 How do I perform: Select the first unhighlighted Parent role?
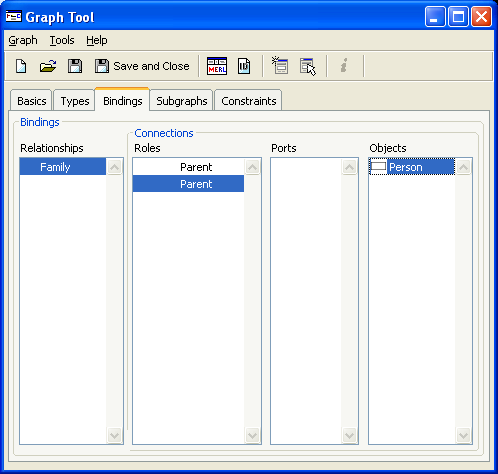click(188, 167)
